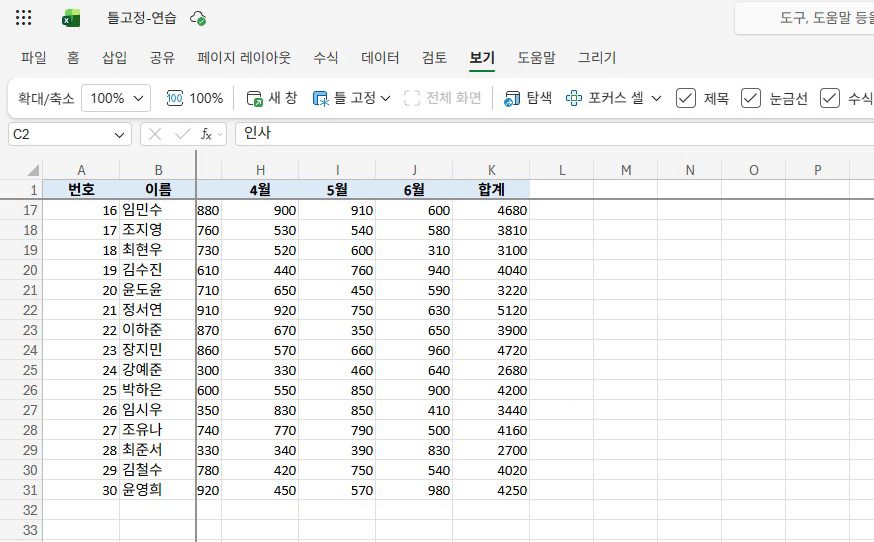This screenshot has width=874, height=542.
Task: Click the cell with name 박하은
Action: point(158,390)
